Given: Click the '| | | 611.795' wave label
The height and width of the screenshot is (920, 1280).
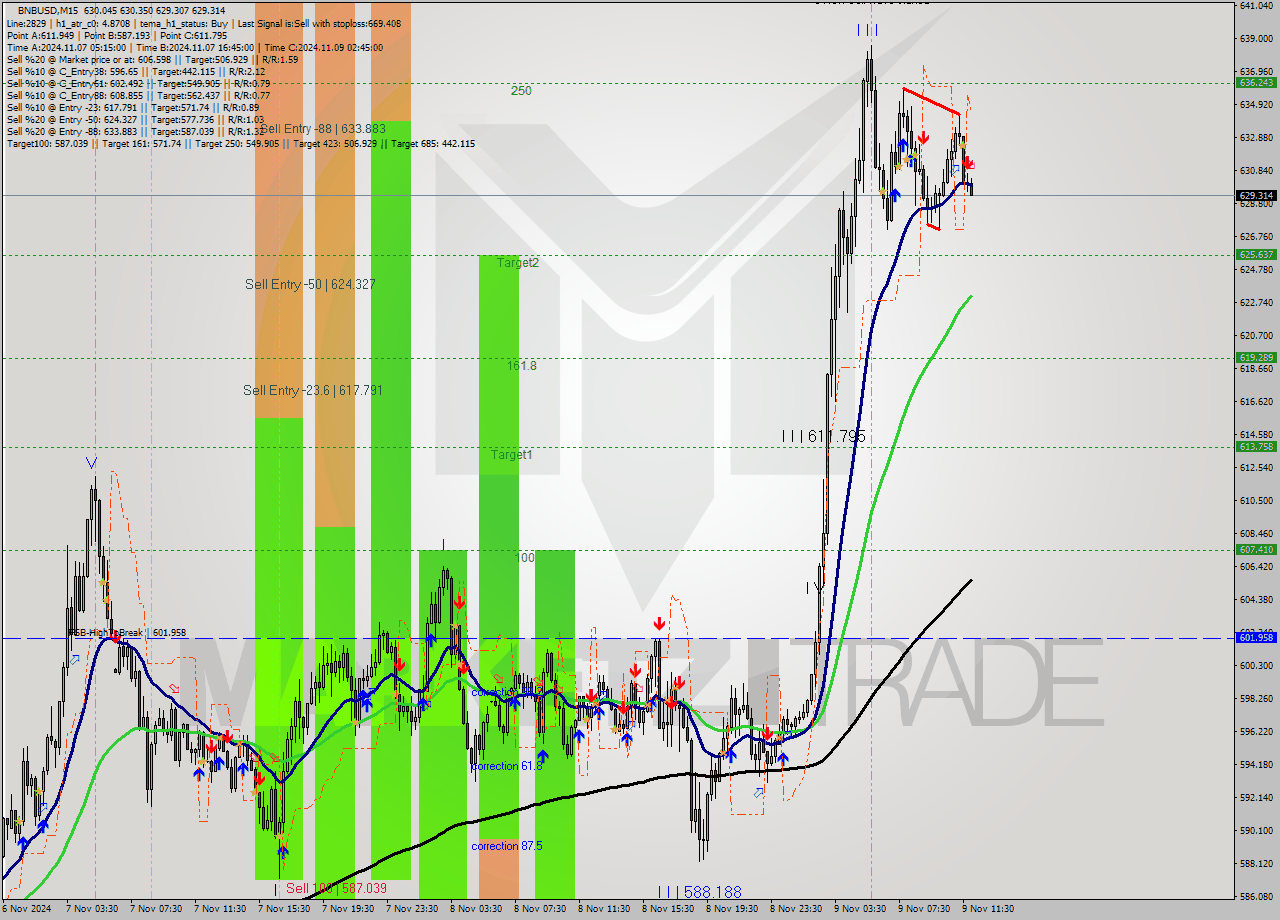Looking at the screenshot, I should 823,436.
